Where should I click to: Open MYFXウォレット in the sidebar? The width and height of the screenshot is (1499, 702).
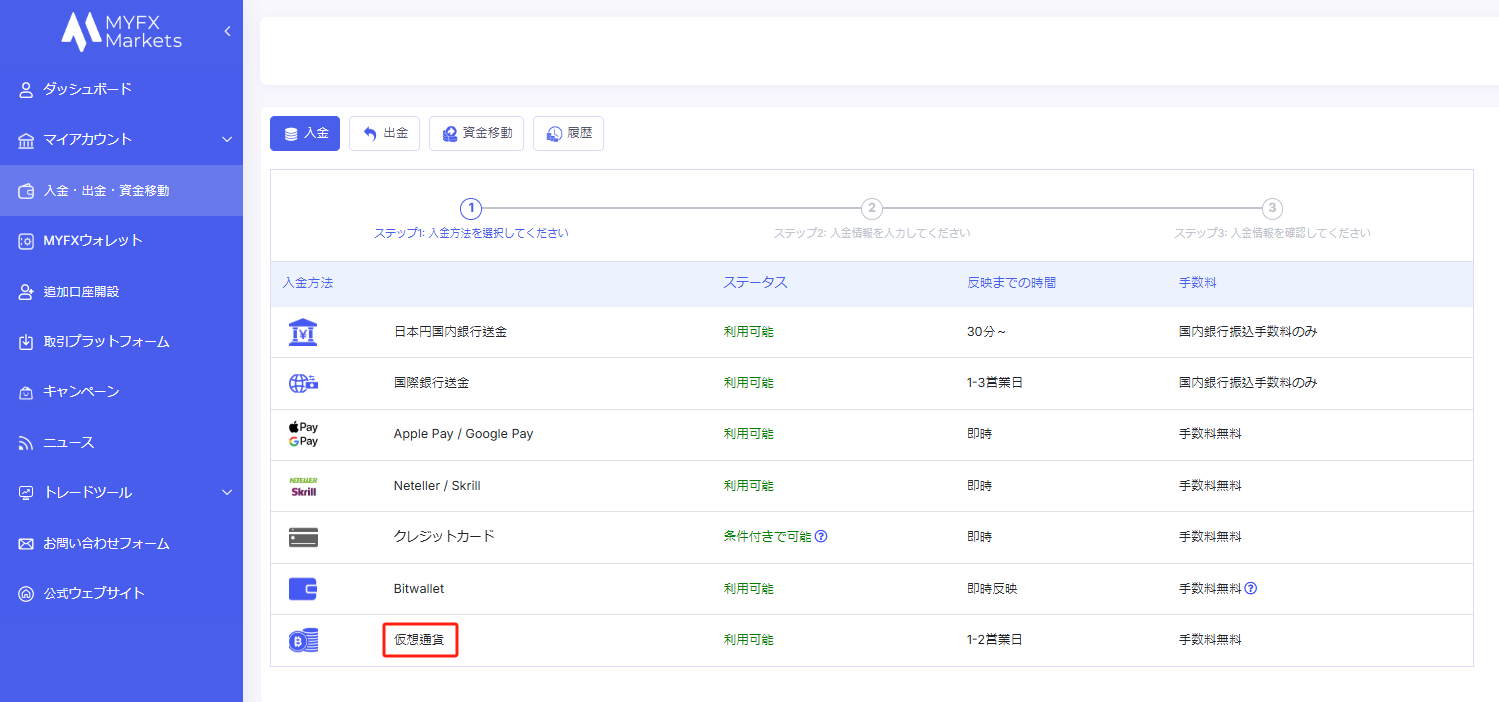92,240
